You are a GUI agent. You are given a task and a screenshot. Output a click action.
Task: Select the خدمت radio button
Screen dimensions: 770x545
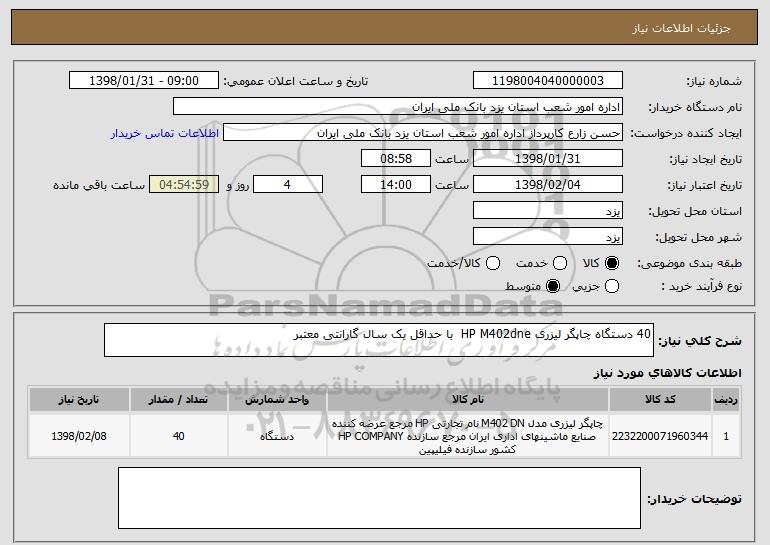[x=560, y=263]
